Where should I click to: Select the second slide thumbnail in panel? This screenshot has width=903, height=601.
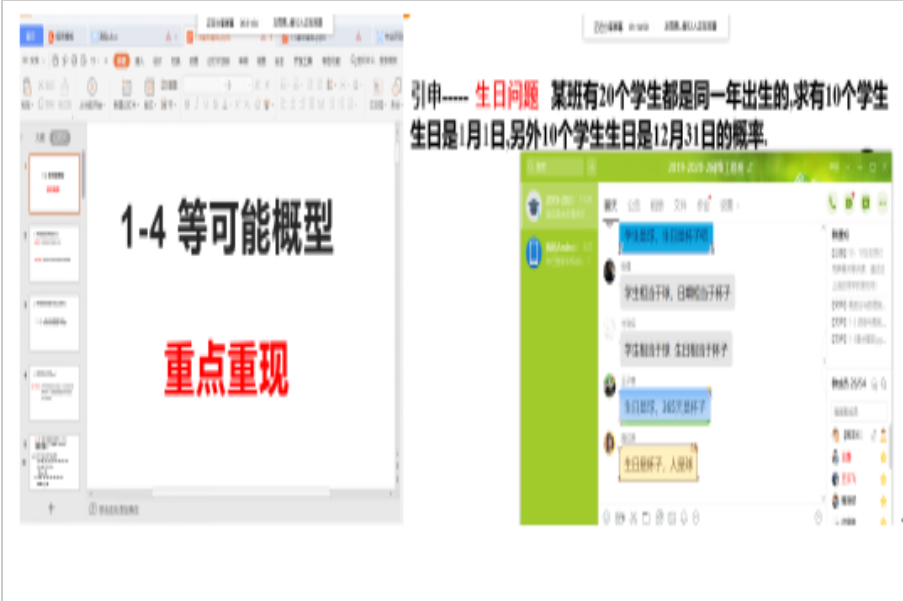click(54, 253)
